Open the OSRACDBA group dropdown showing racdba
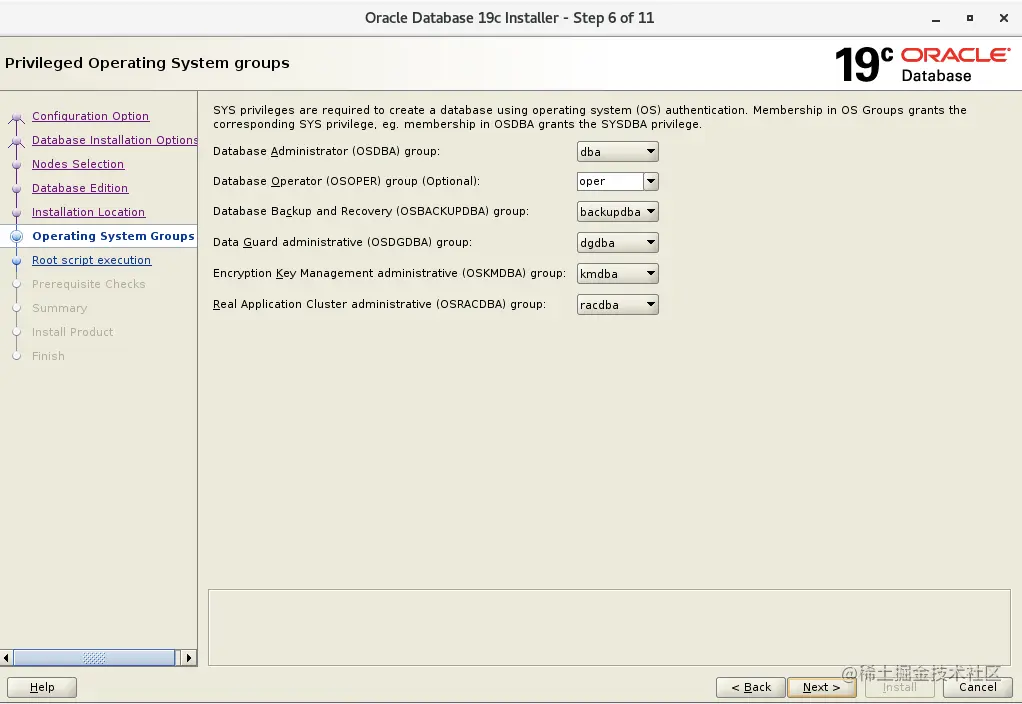Screen dimensions: 1022x704 pyautogui.click(x=617, y=304)
